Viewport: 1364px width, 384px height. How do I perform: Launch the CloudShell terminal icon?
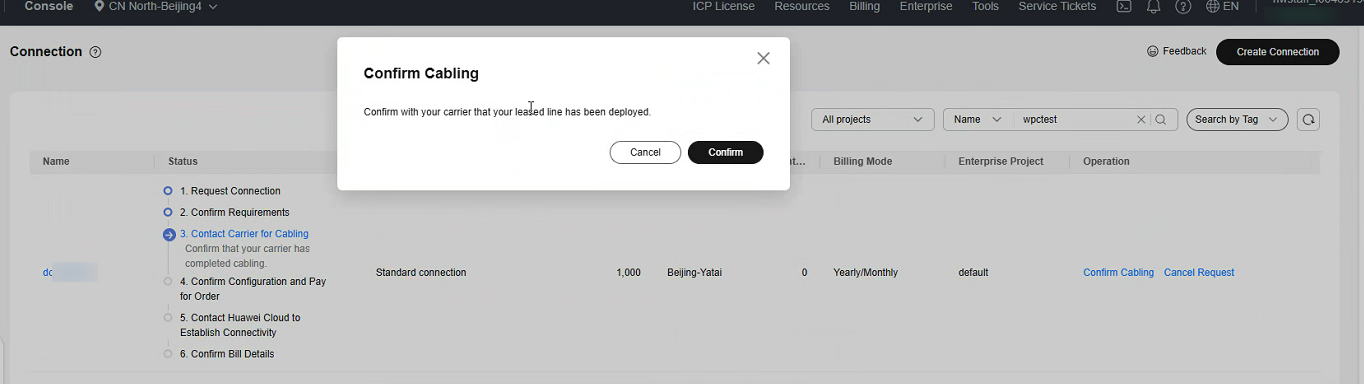tap(1124, 6)
